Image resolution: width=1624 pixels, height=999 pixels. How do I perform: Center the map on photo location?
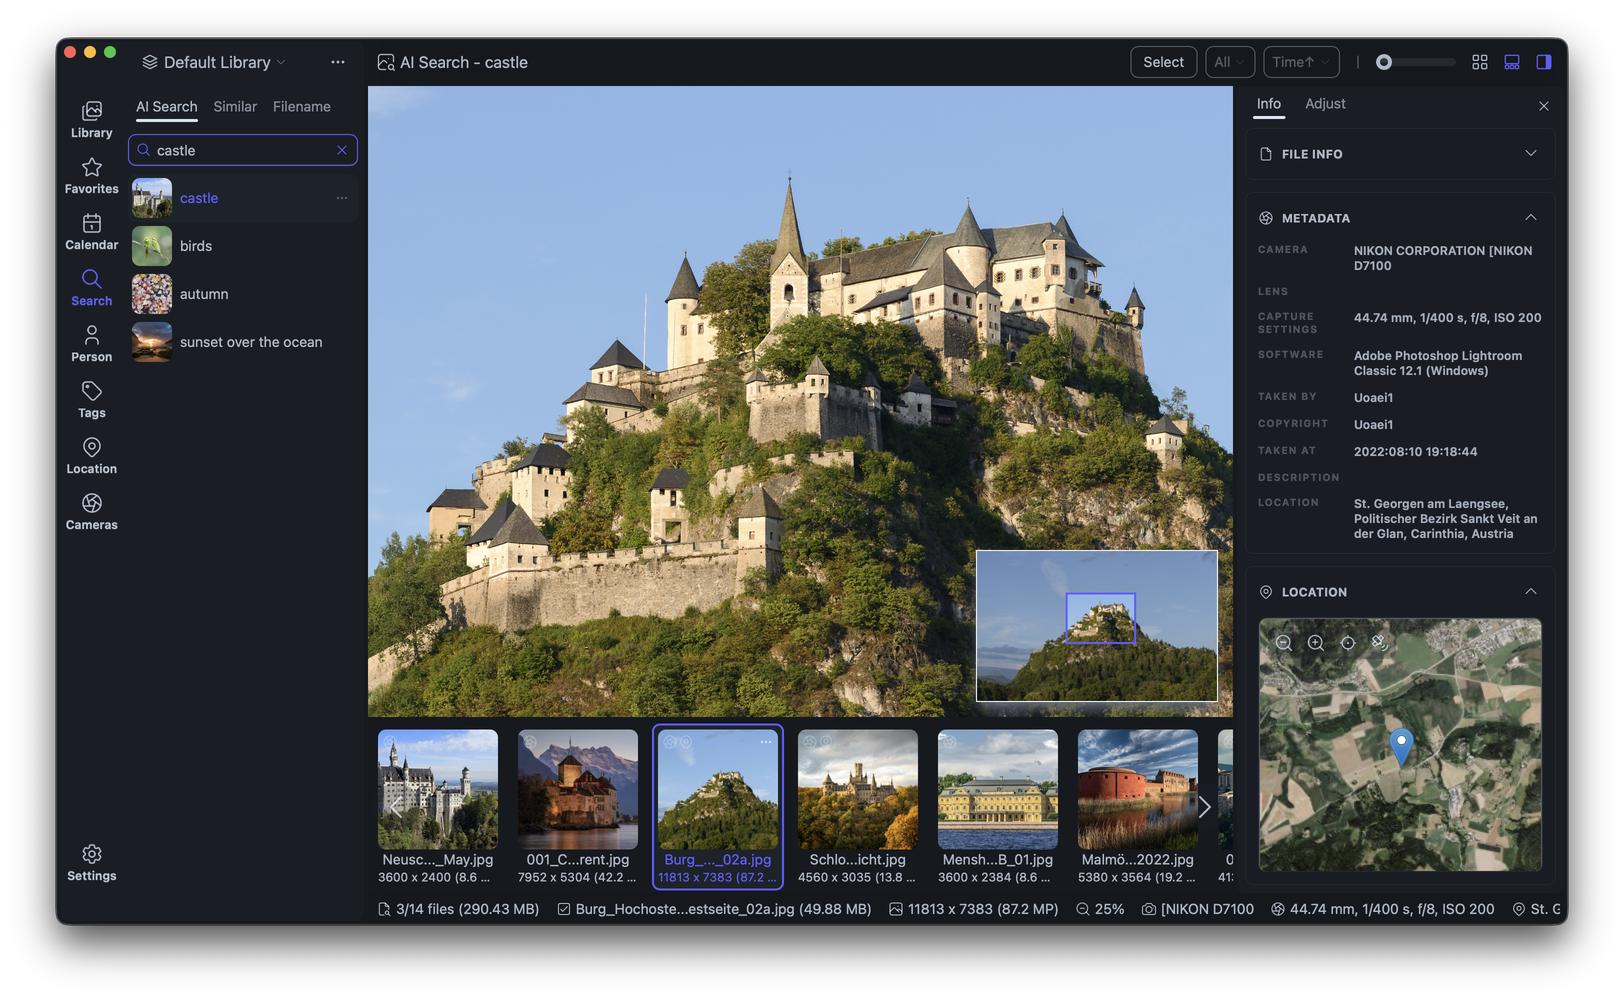click(x=1348, y=643)
